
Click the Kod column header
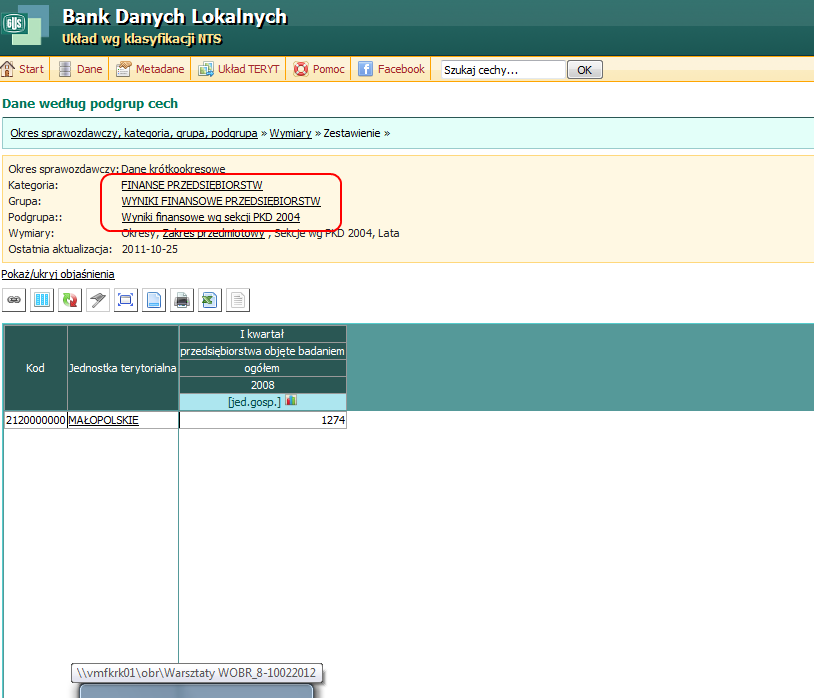[x=35, y=368]
